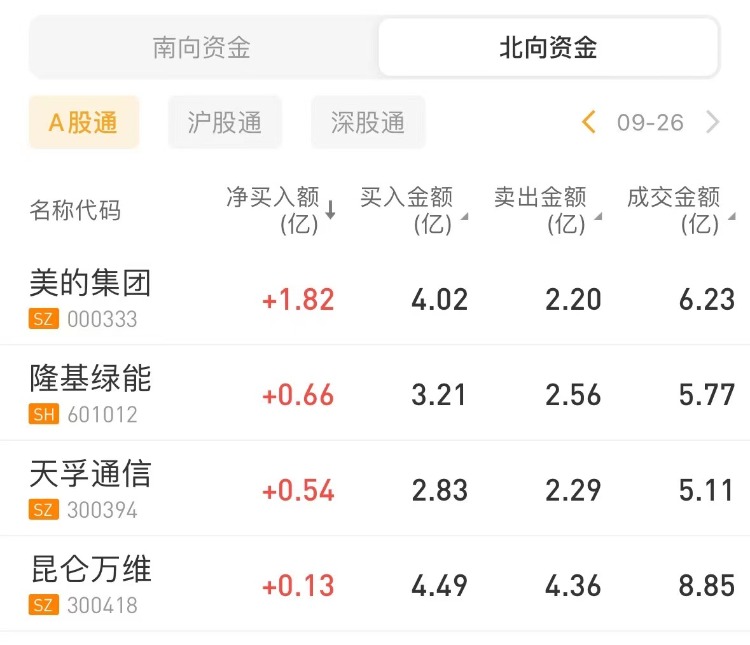
Task: Select the 深股通 filter
Action: [368, 123]
